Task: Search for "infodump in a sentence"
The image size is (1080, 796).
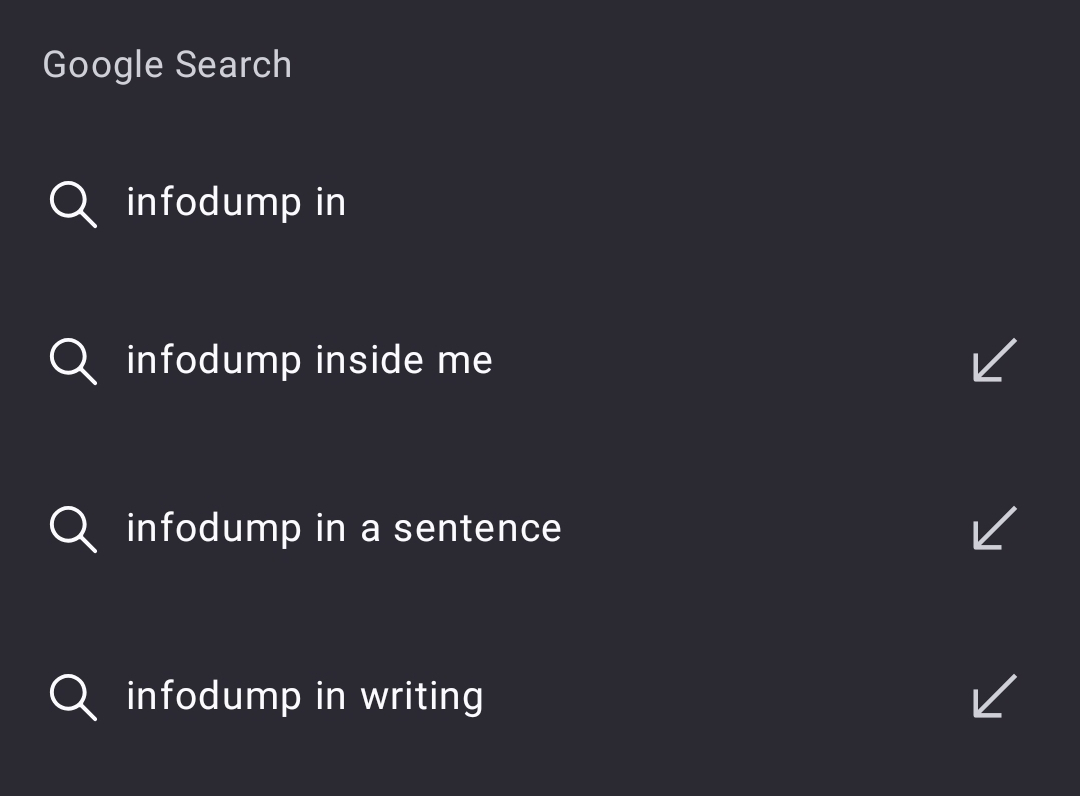Action: [x=344, y=528]
